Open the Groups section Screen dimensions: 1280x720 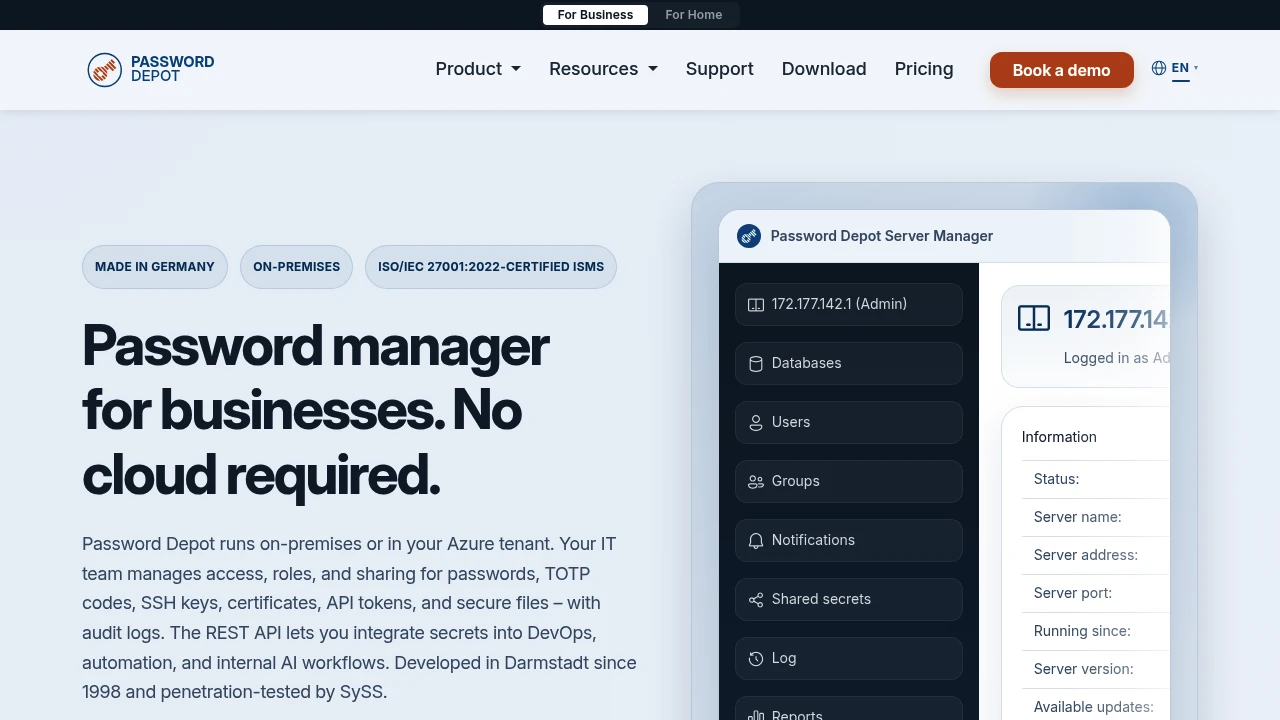coord(849,481)
